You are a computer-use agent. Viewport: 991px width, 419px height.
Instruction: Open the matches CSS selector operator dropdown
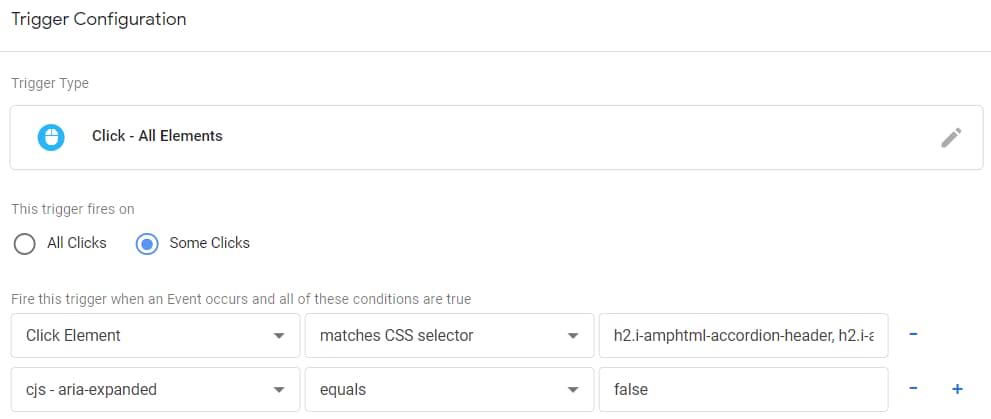point(448,336)
